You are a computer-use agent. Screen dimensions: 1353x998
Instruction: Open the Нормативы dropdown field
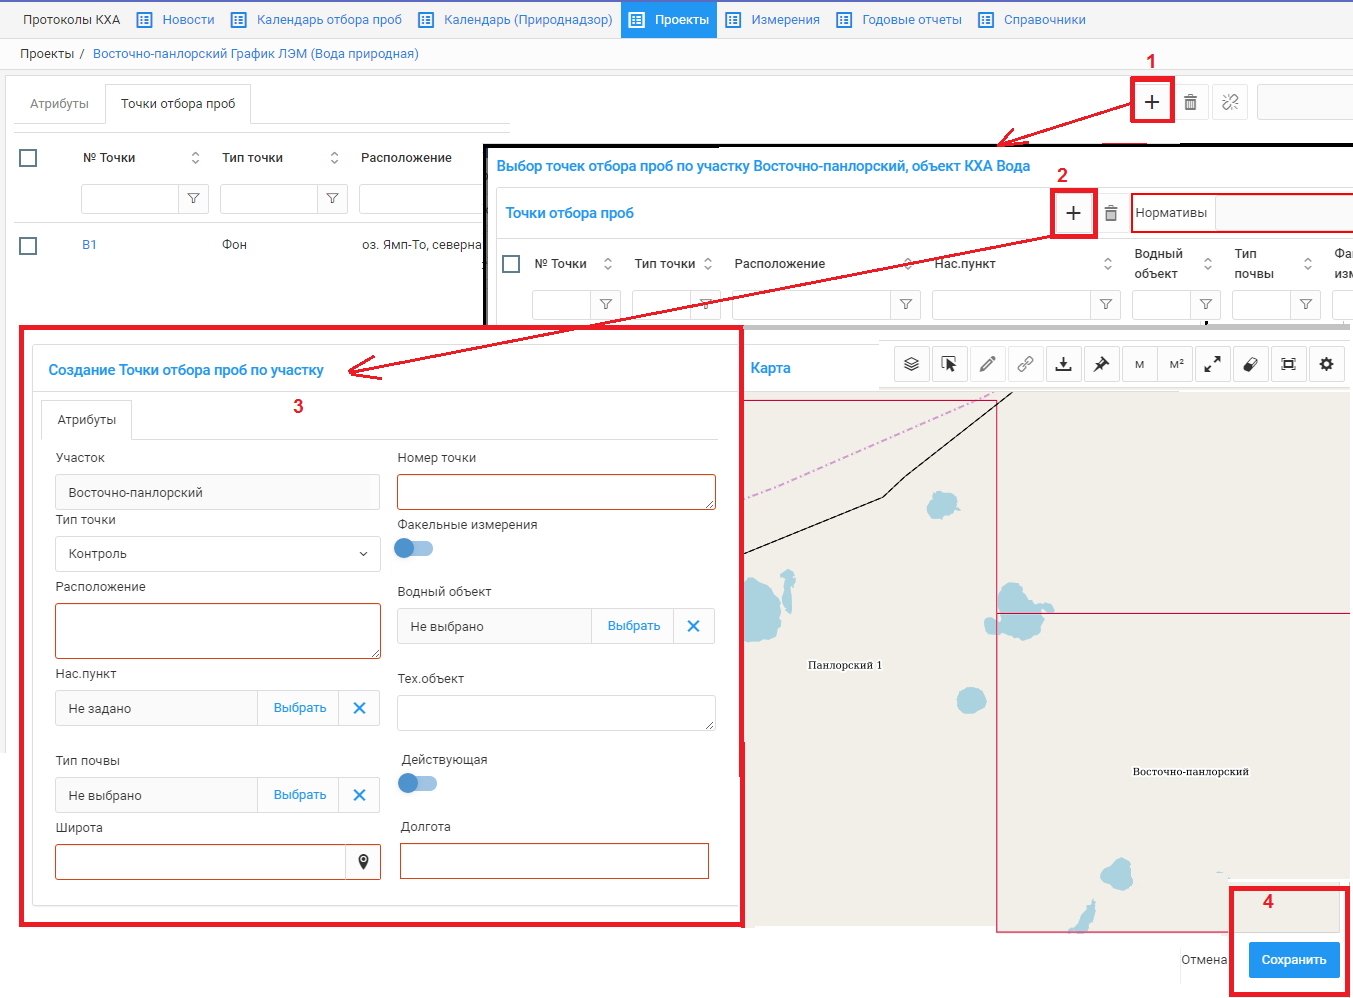point(1282,213)
